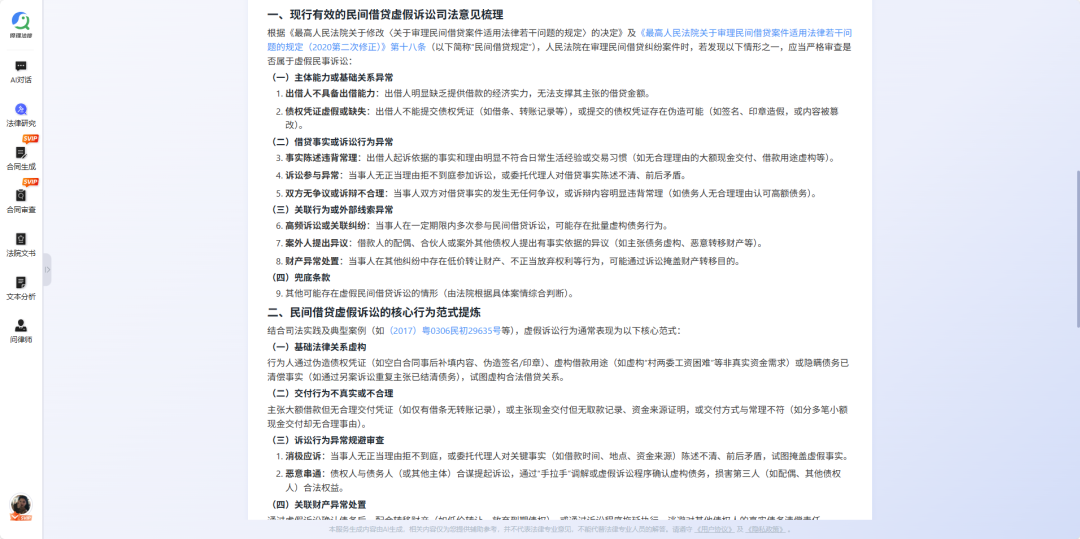The width and height of the screenshot is (1080, 539).
Task: Click subheading （四）兜底条款
Action: coord(300,277)
